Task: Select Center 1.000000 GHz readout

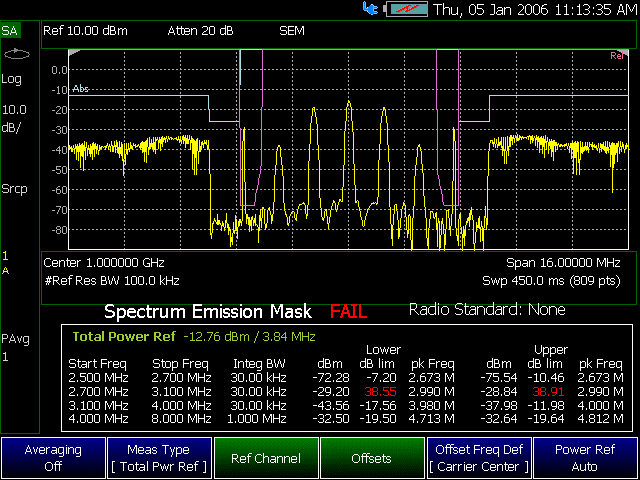Action: click(104, 262)
